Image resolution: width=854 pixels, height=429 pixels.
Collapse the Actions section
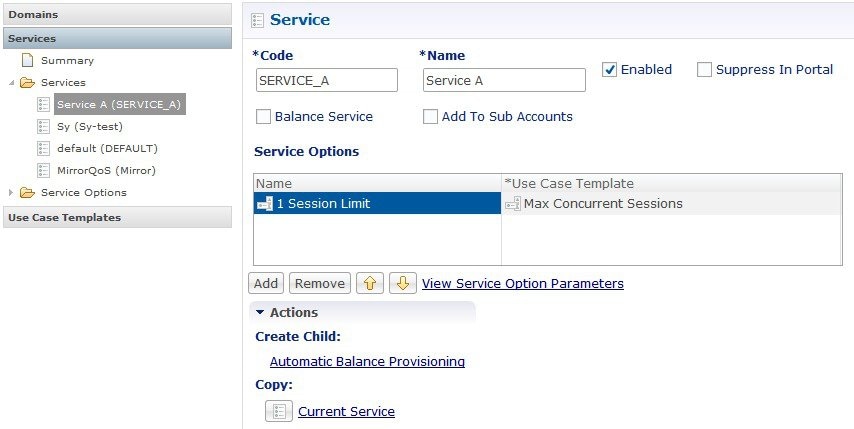[x=260, y=312]
